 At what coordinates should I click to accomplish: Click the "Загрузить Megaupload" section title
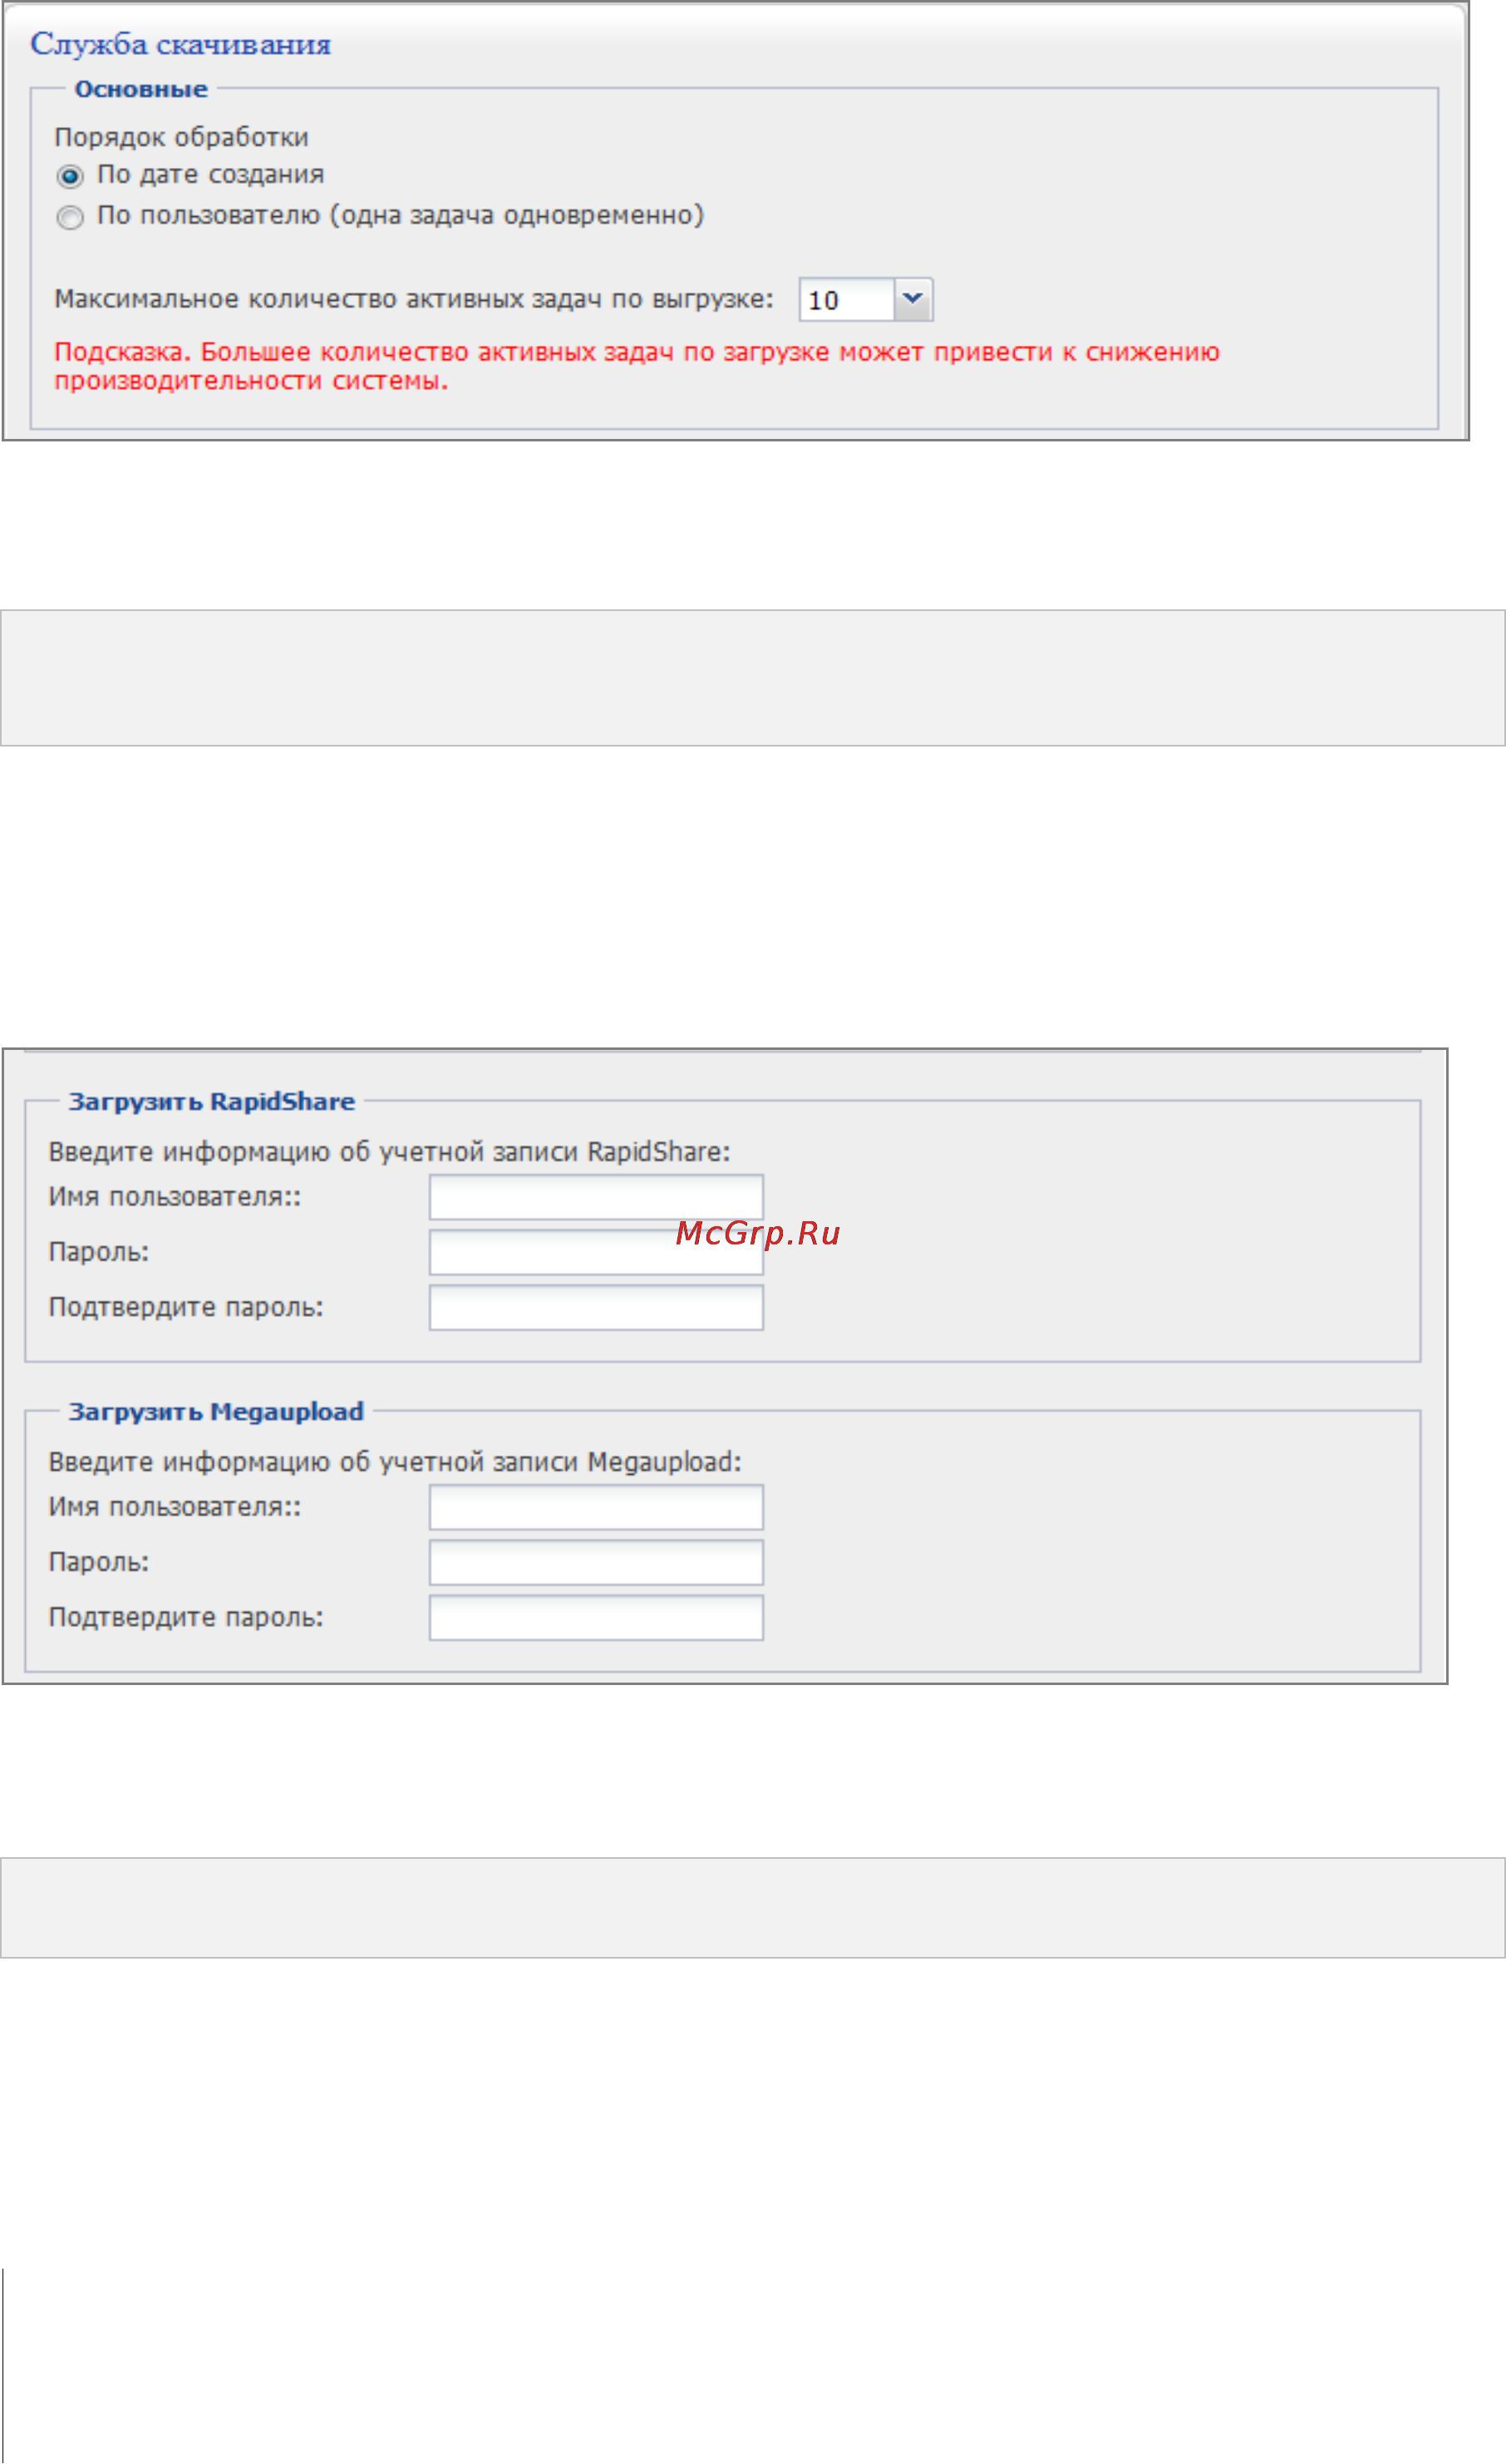pyautogui.click(x=216, y=1411)
